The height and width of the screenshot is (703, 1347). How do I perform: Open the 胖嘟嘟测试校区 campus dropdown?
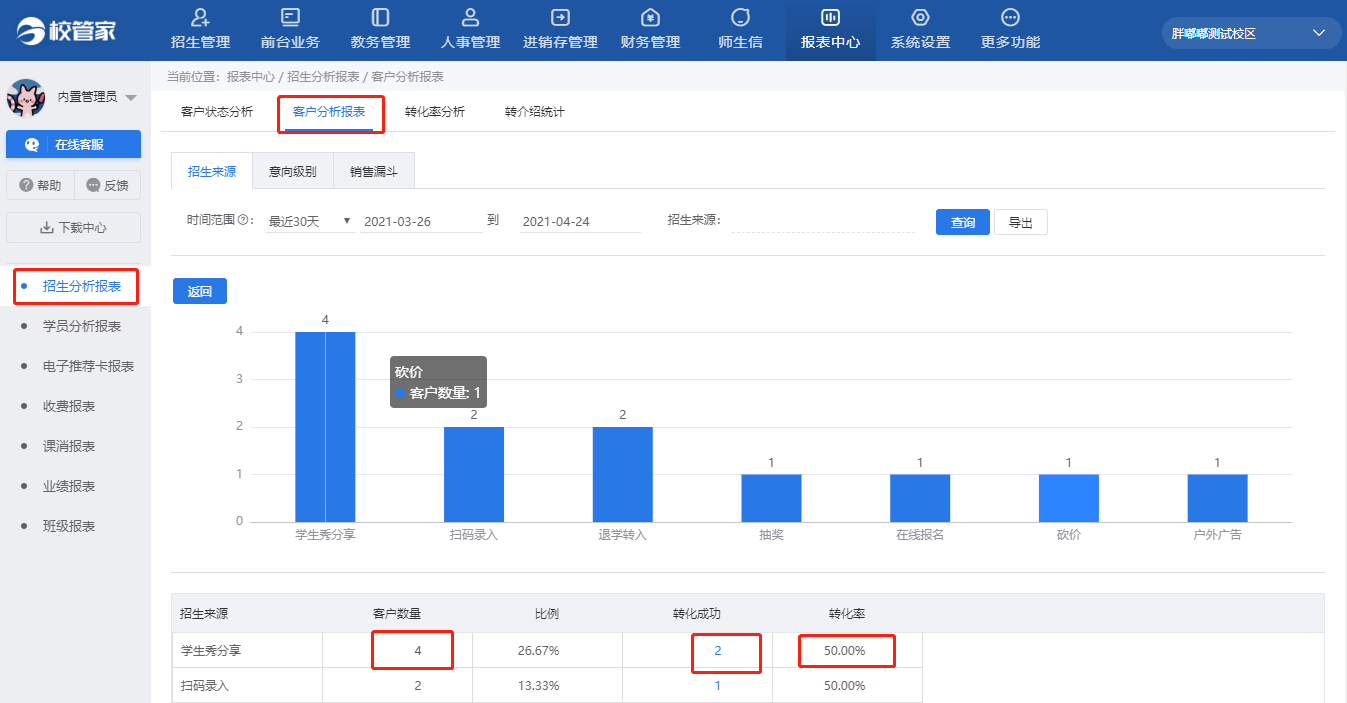1250,33
